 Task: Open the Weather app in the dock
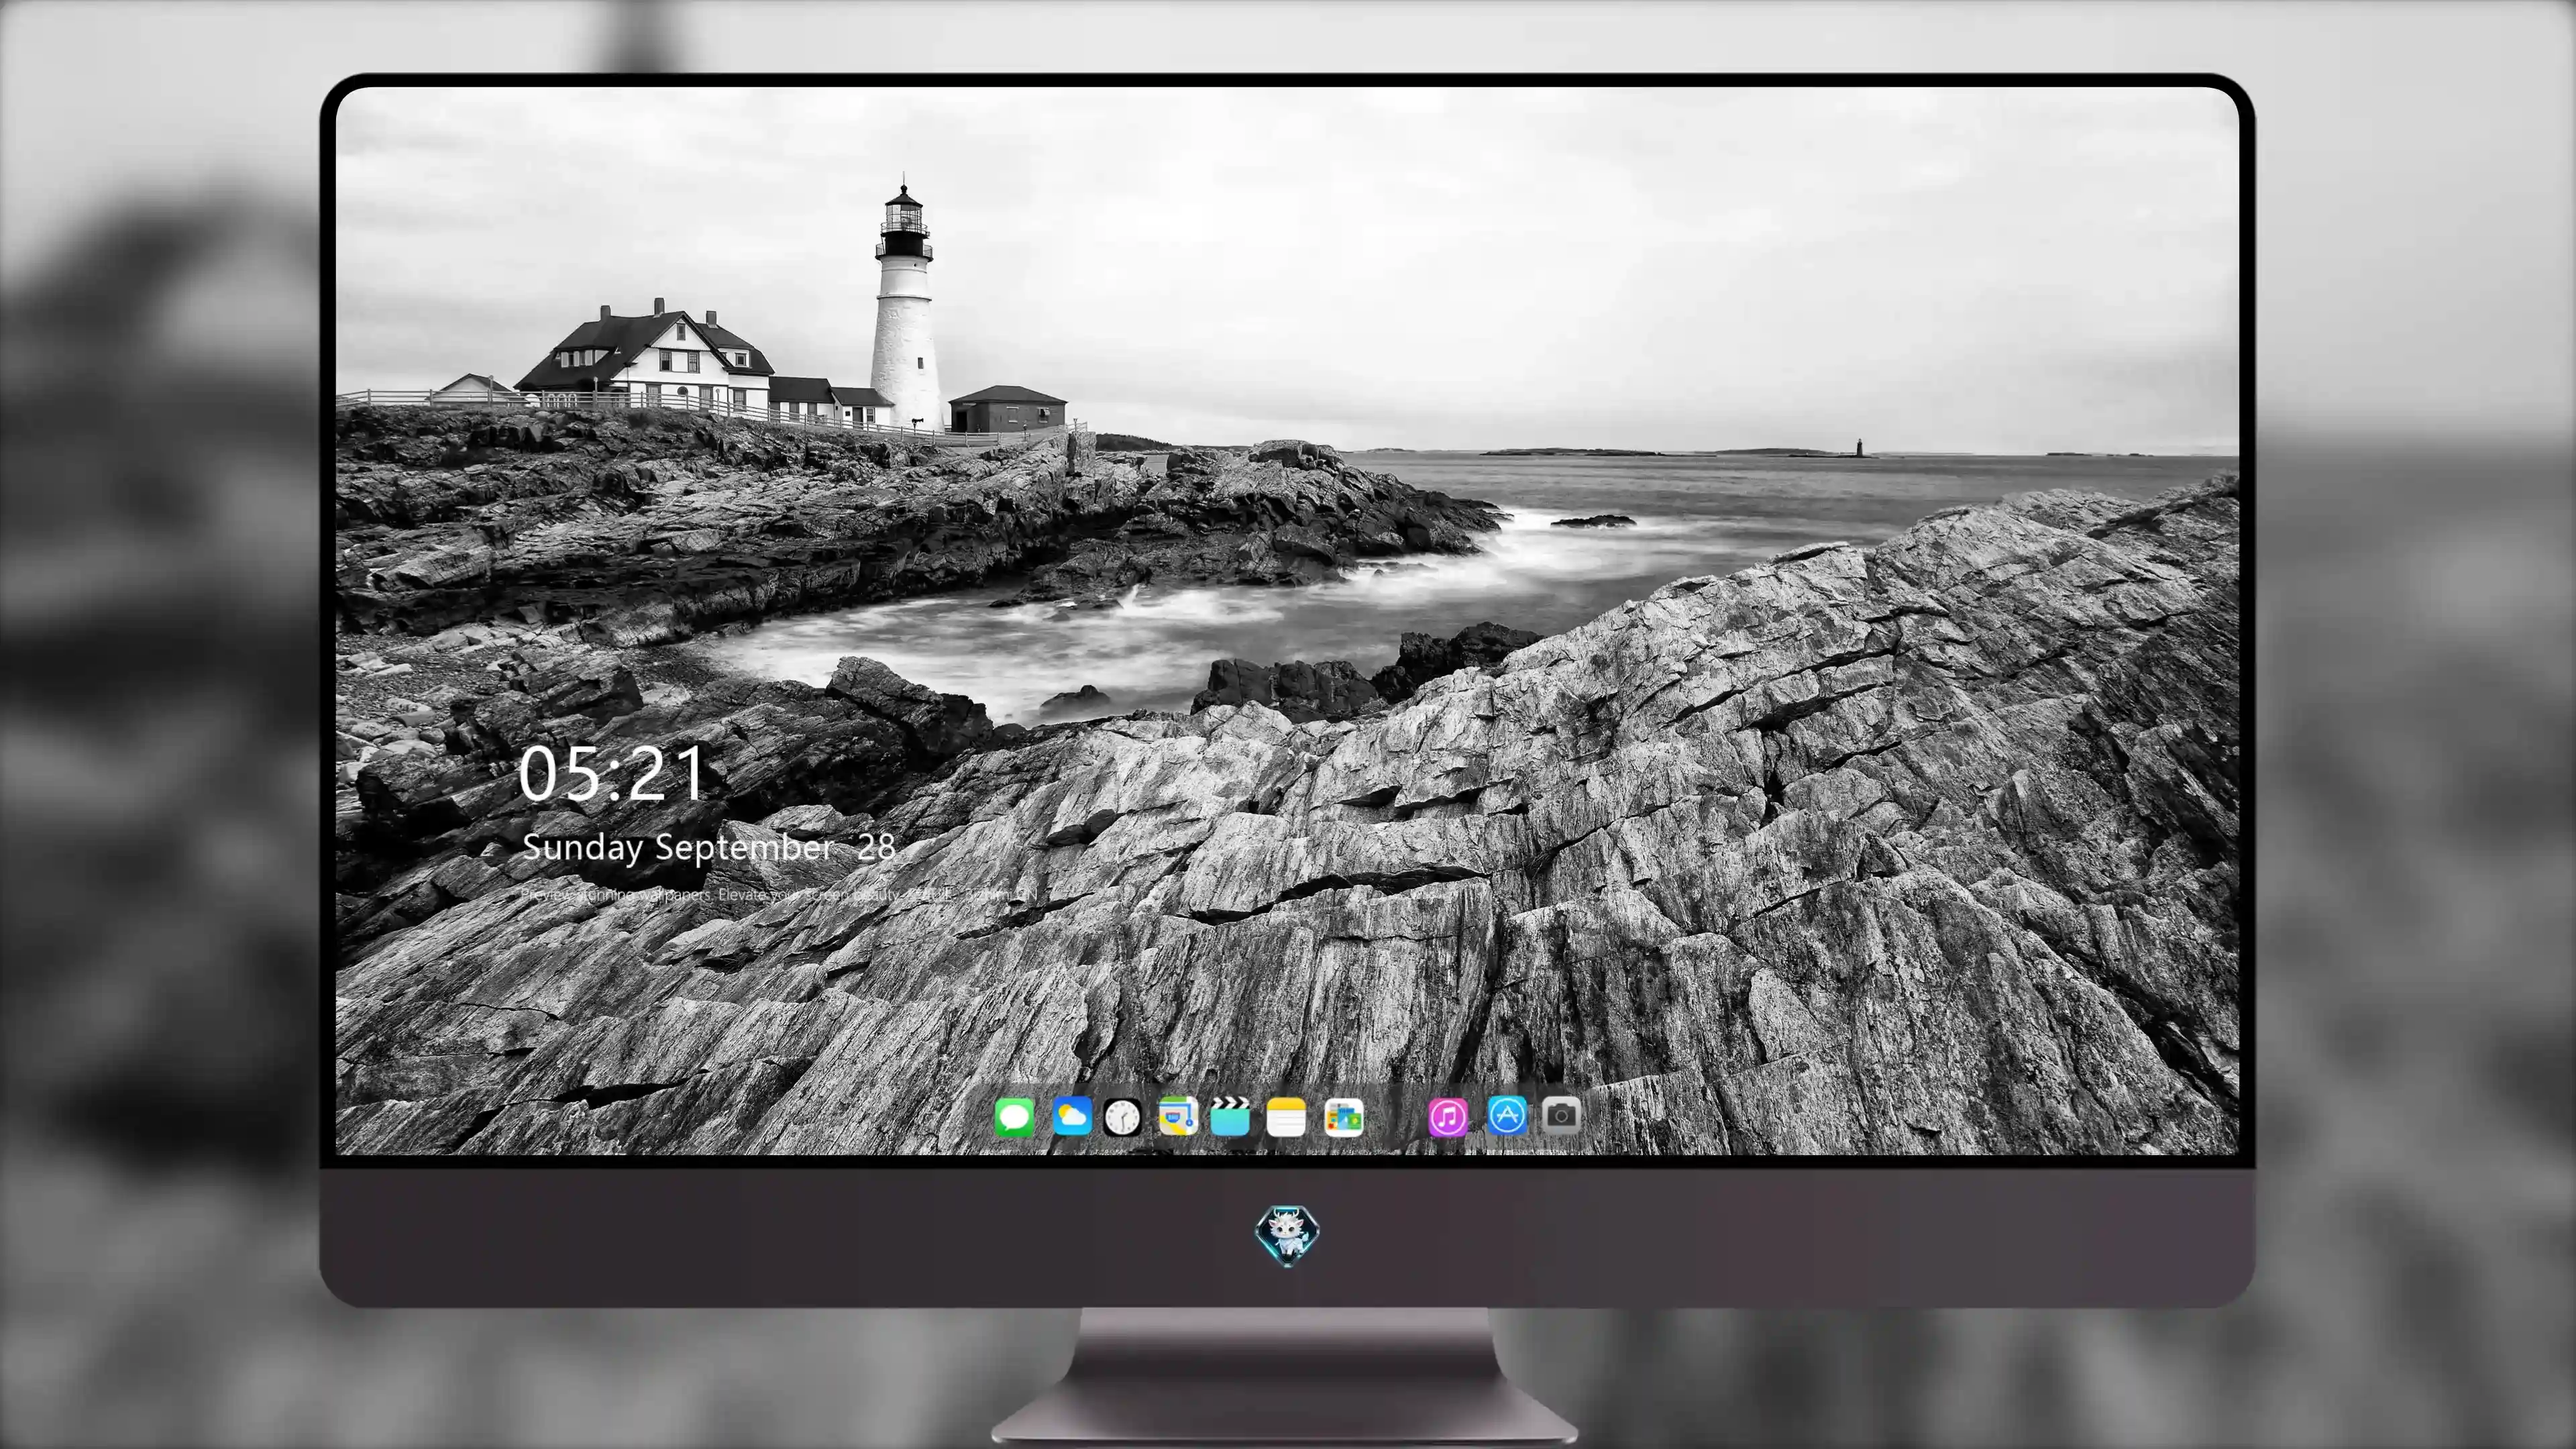[x=1071, y=1116]
